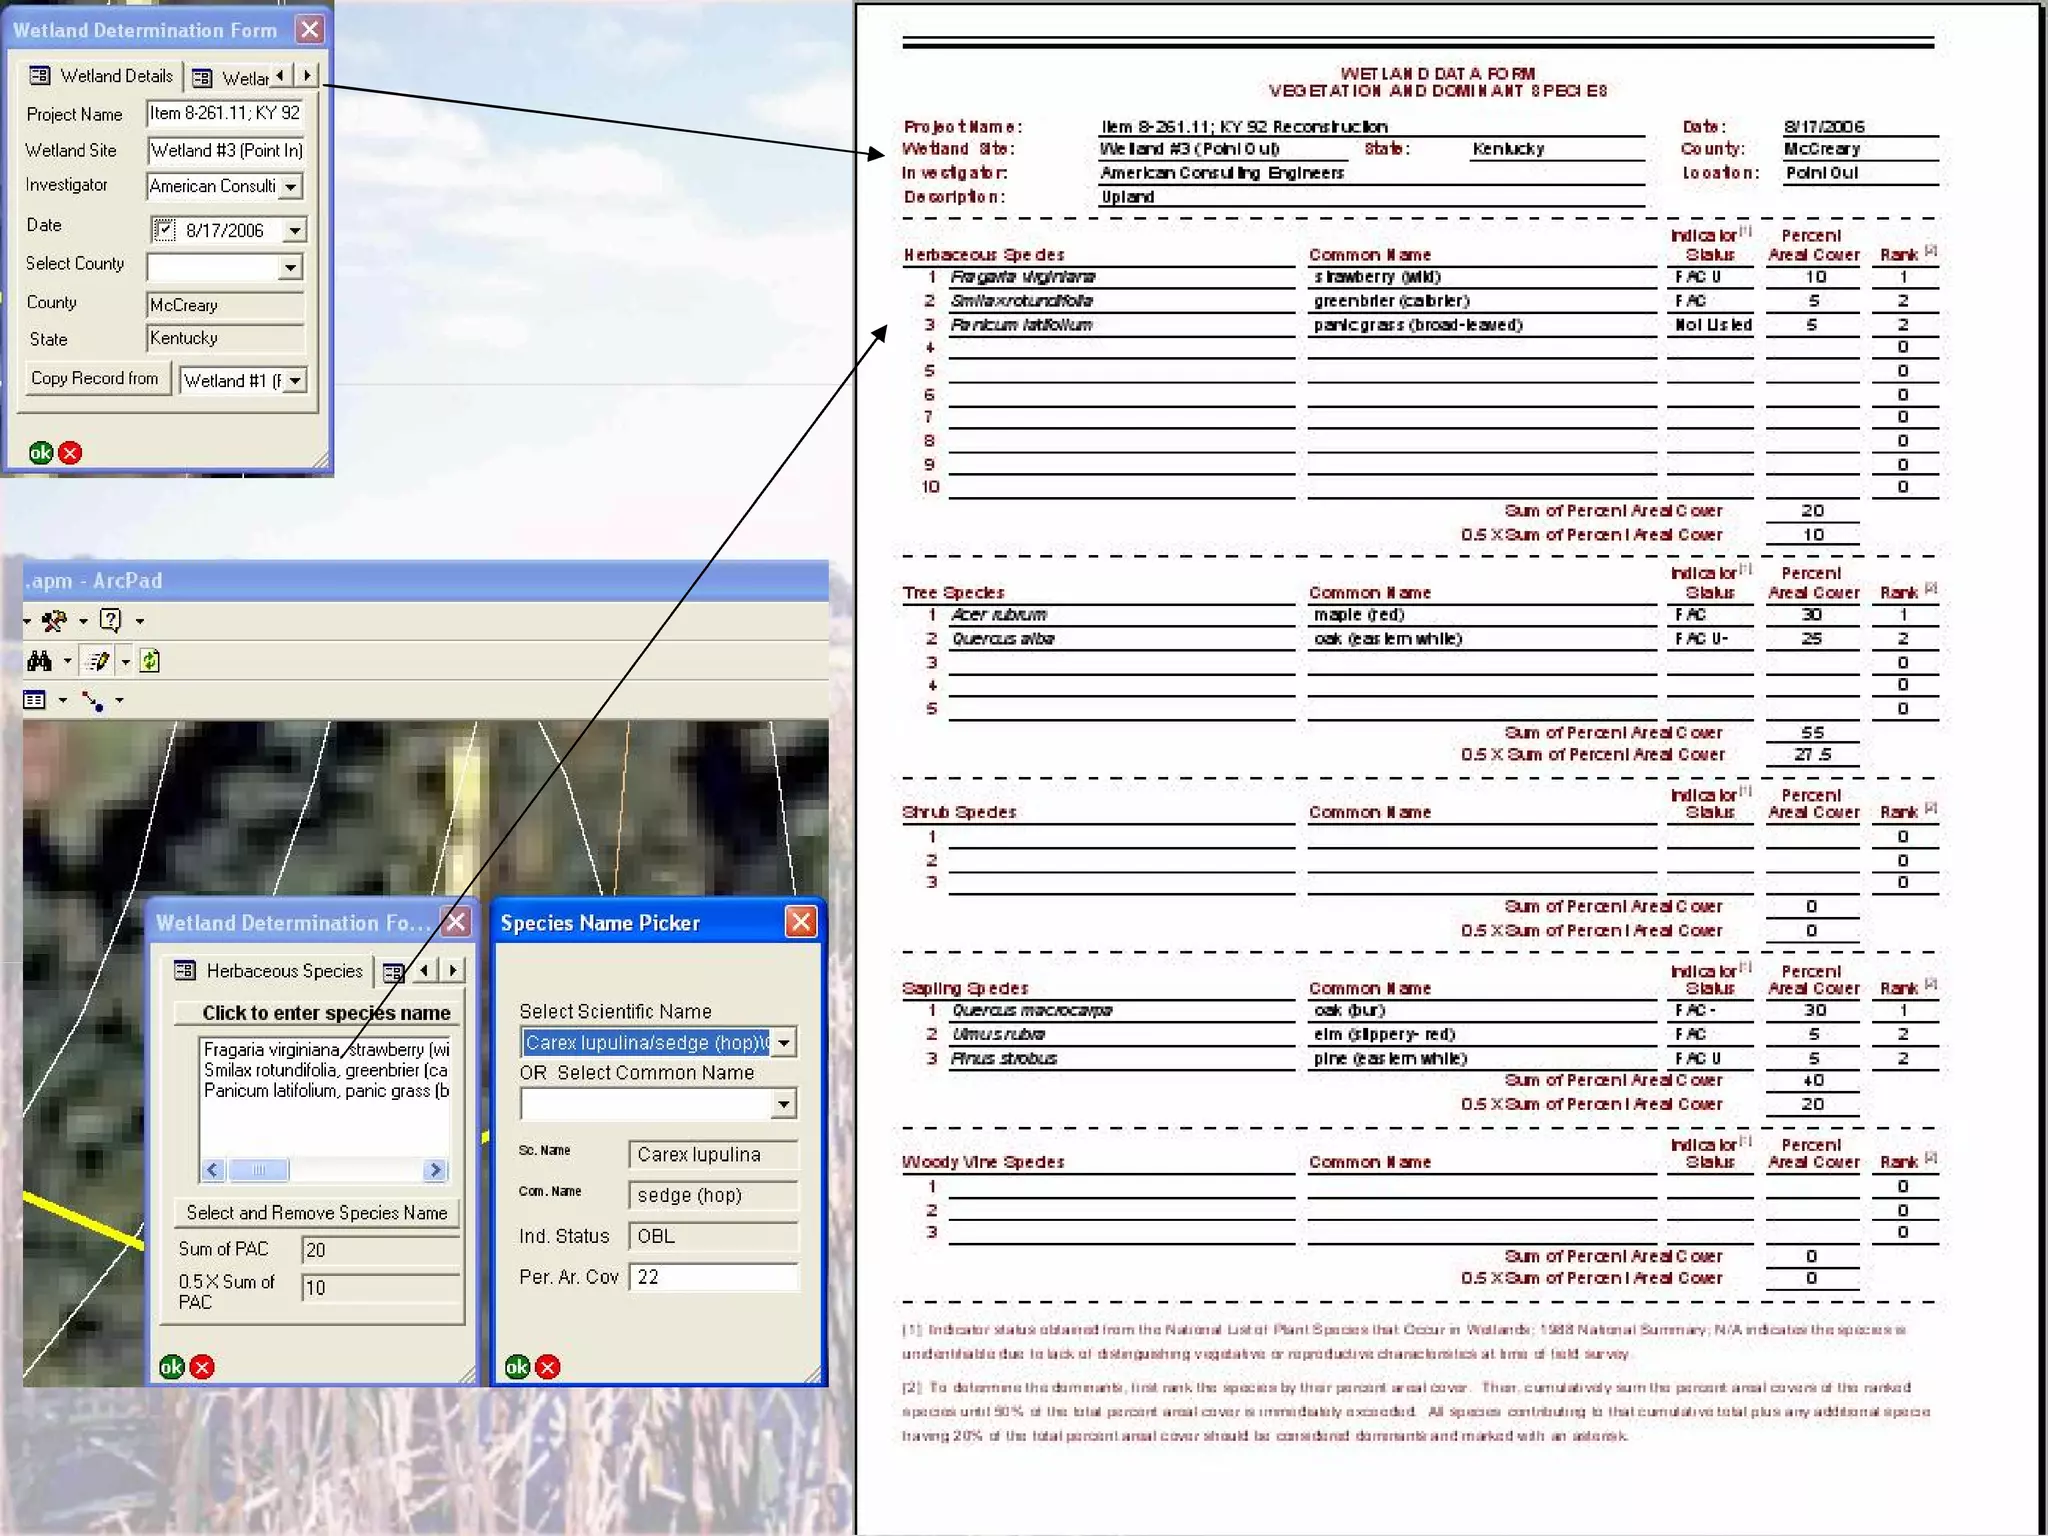Screen dimensions: 2048x1536
Task: Click the Per. Ar. Cov input field
Action: coord(713,1277)
